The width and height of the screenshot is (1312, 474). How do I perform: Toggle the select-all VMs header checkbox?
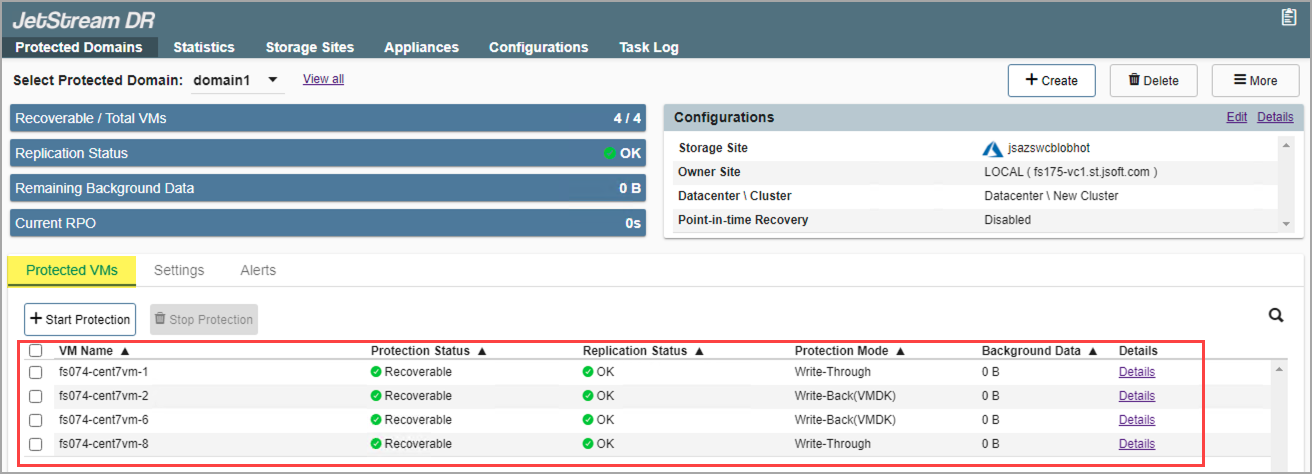pyautogui.click(x=36, y=351)
